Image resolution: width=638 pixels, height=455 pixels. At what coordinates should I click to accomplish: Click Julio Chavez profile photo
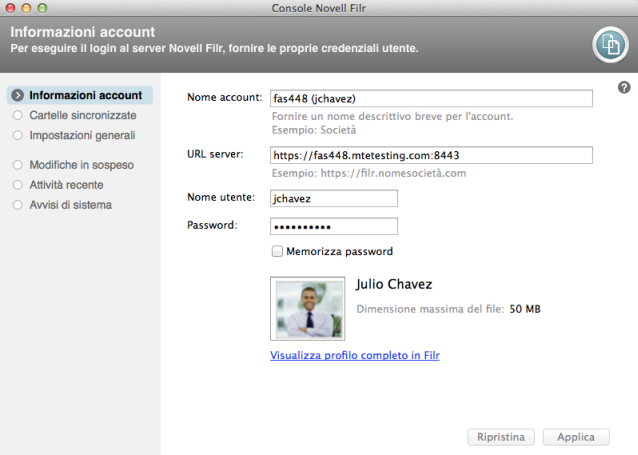(308, 308)
